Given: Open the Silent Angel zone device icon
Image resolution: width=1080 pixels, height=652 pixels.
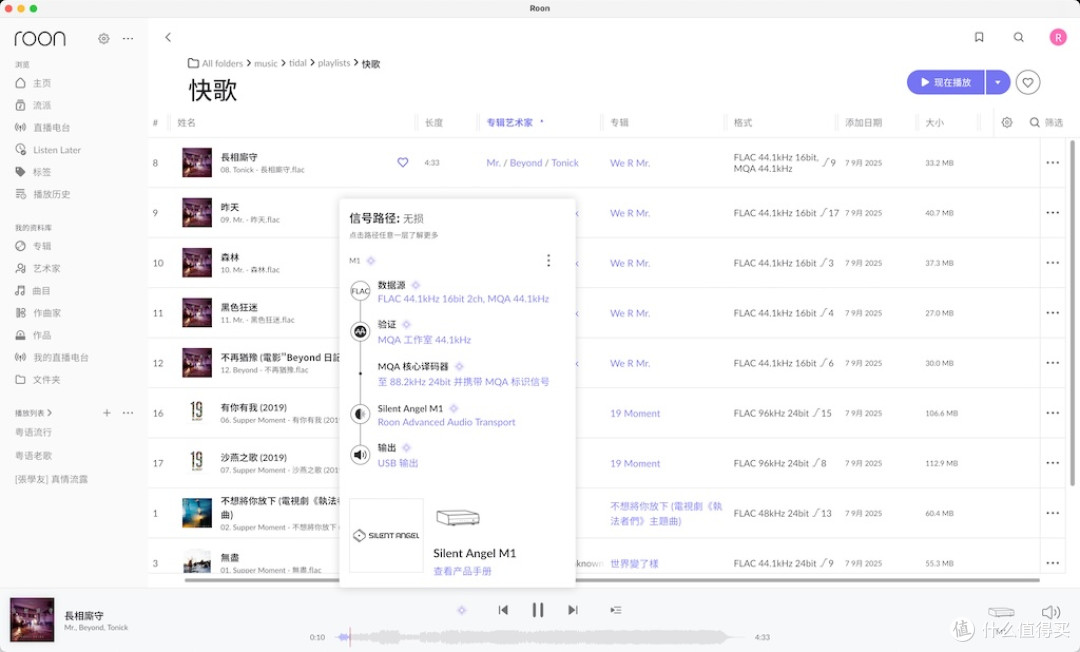Looking at the screenshot, I should (x=1001, y=611).
